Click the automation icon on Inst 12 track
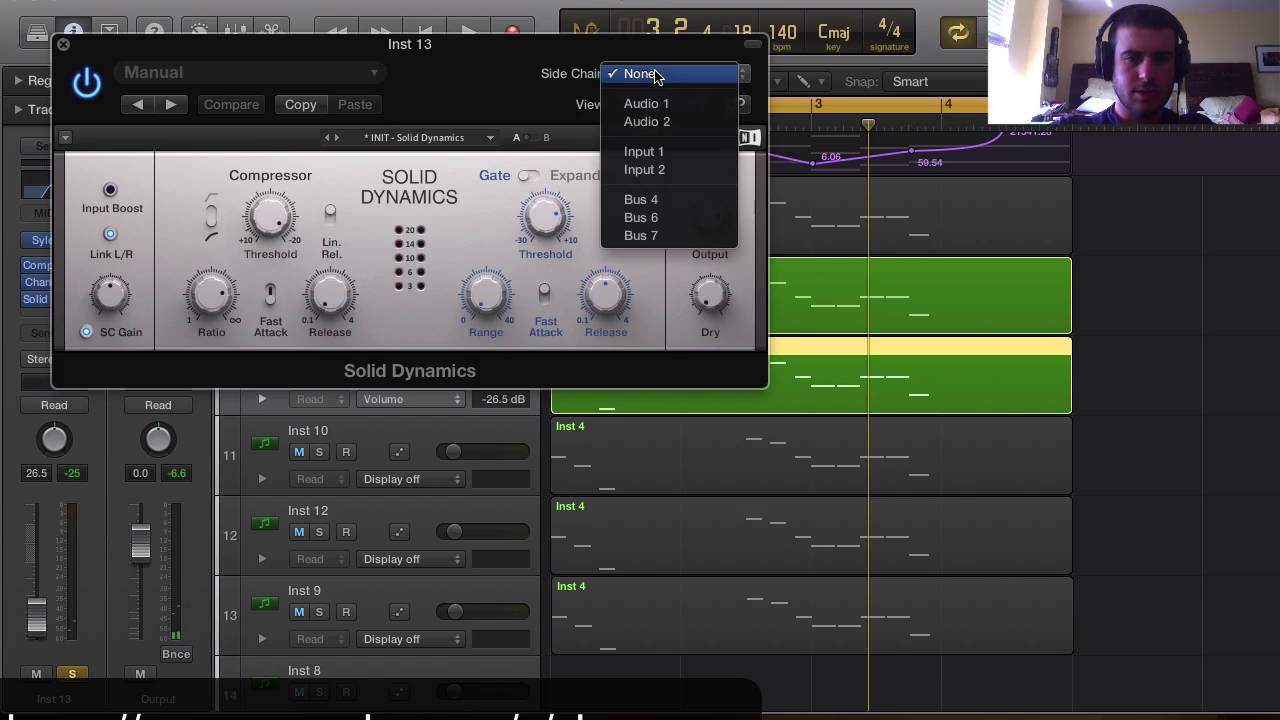 (398, 532)
